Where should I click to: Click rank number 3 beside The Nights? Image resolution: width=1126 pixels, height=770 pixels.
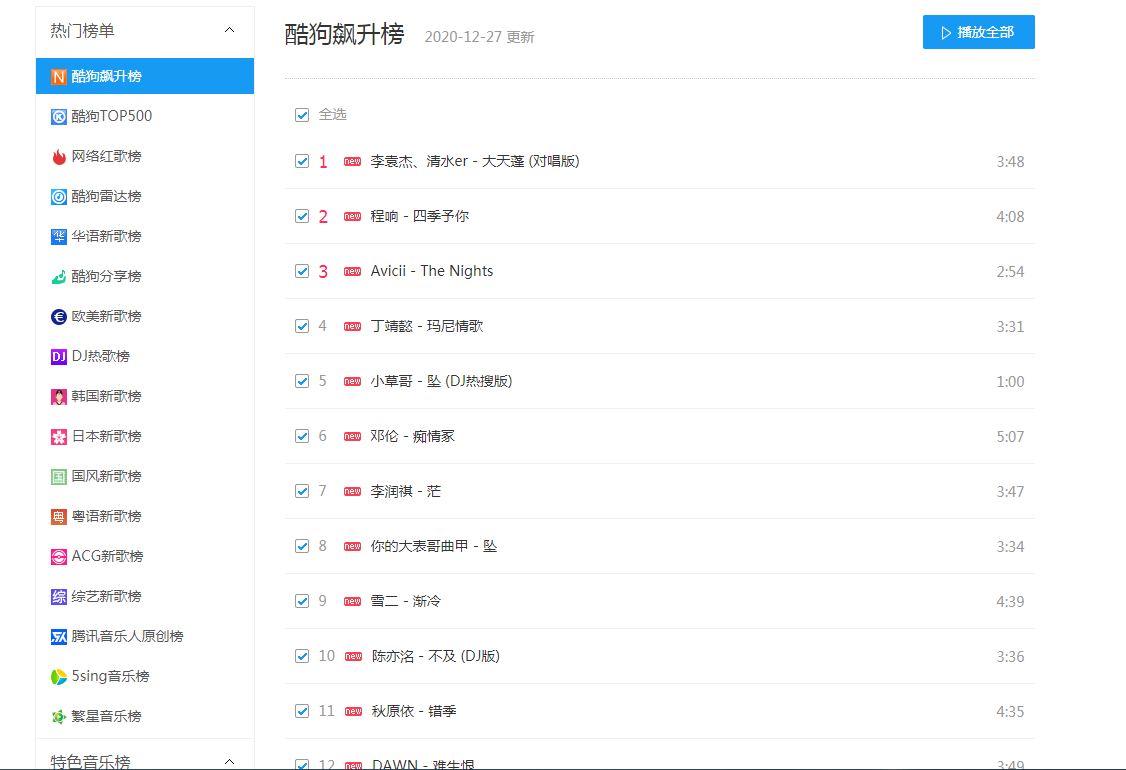(x=323, y=272)
